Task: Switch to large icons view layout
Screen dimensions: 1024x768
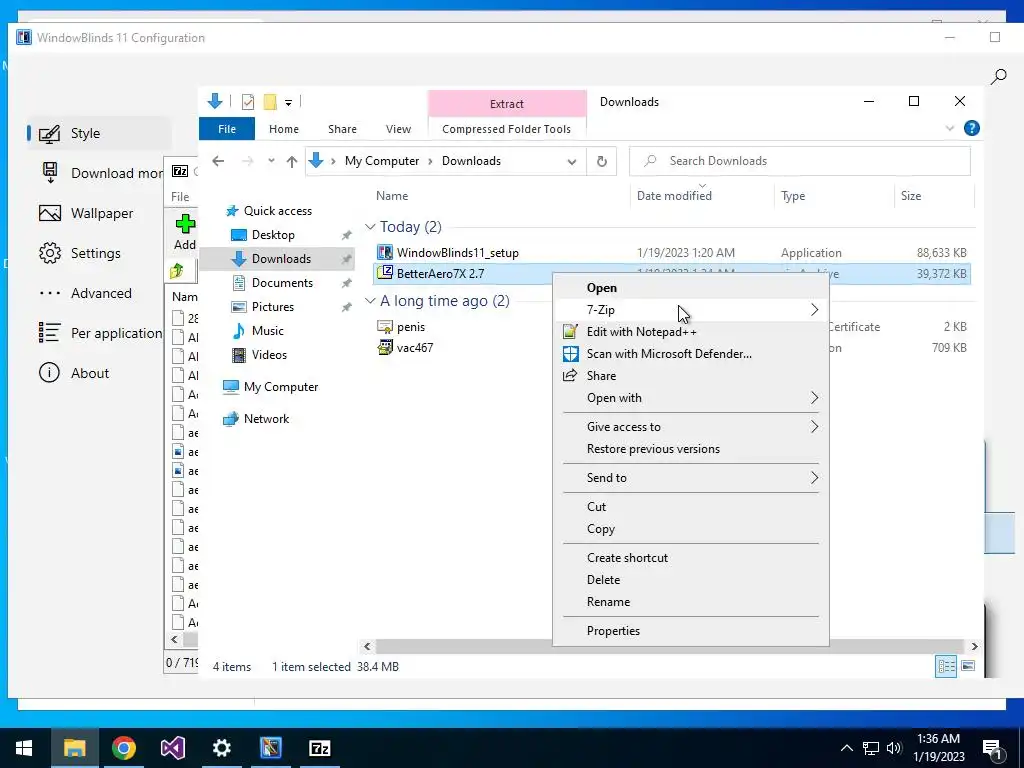Action: [968, 666]
